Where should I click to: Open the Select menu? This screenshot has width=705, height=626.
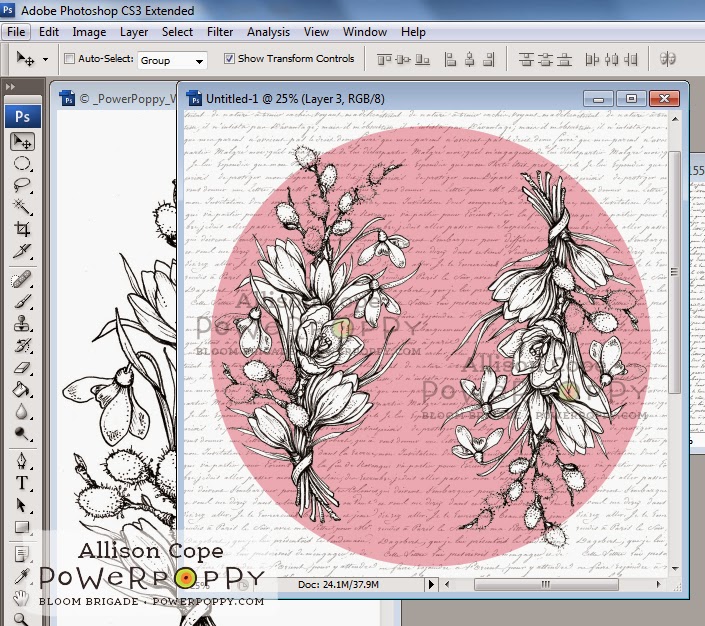pyautogui.click(x=177, y=32)
